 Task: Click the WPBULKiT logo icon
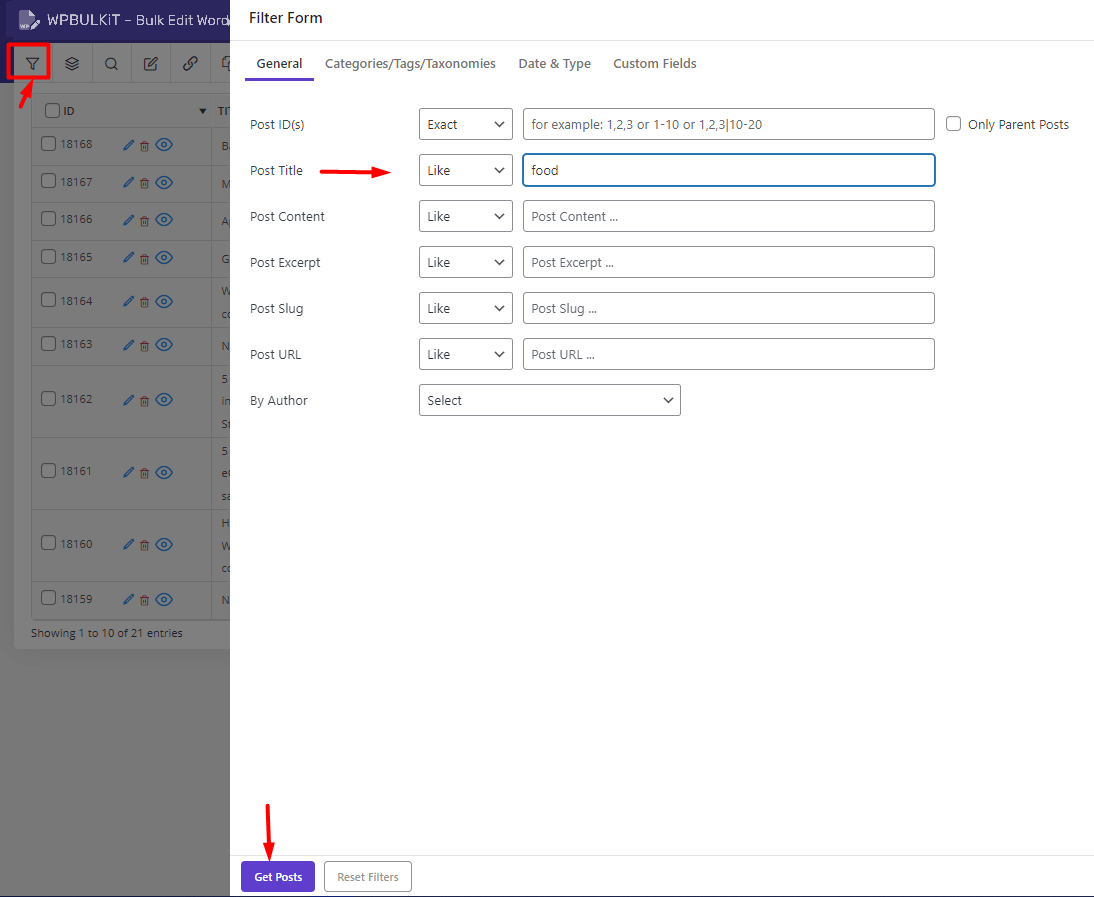28,18
